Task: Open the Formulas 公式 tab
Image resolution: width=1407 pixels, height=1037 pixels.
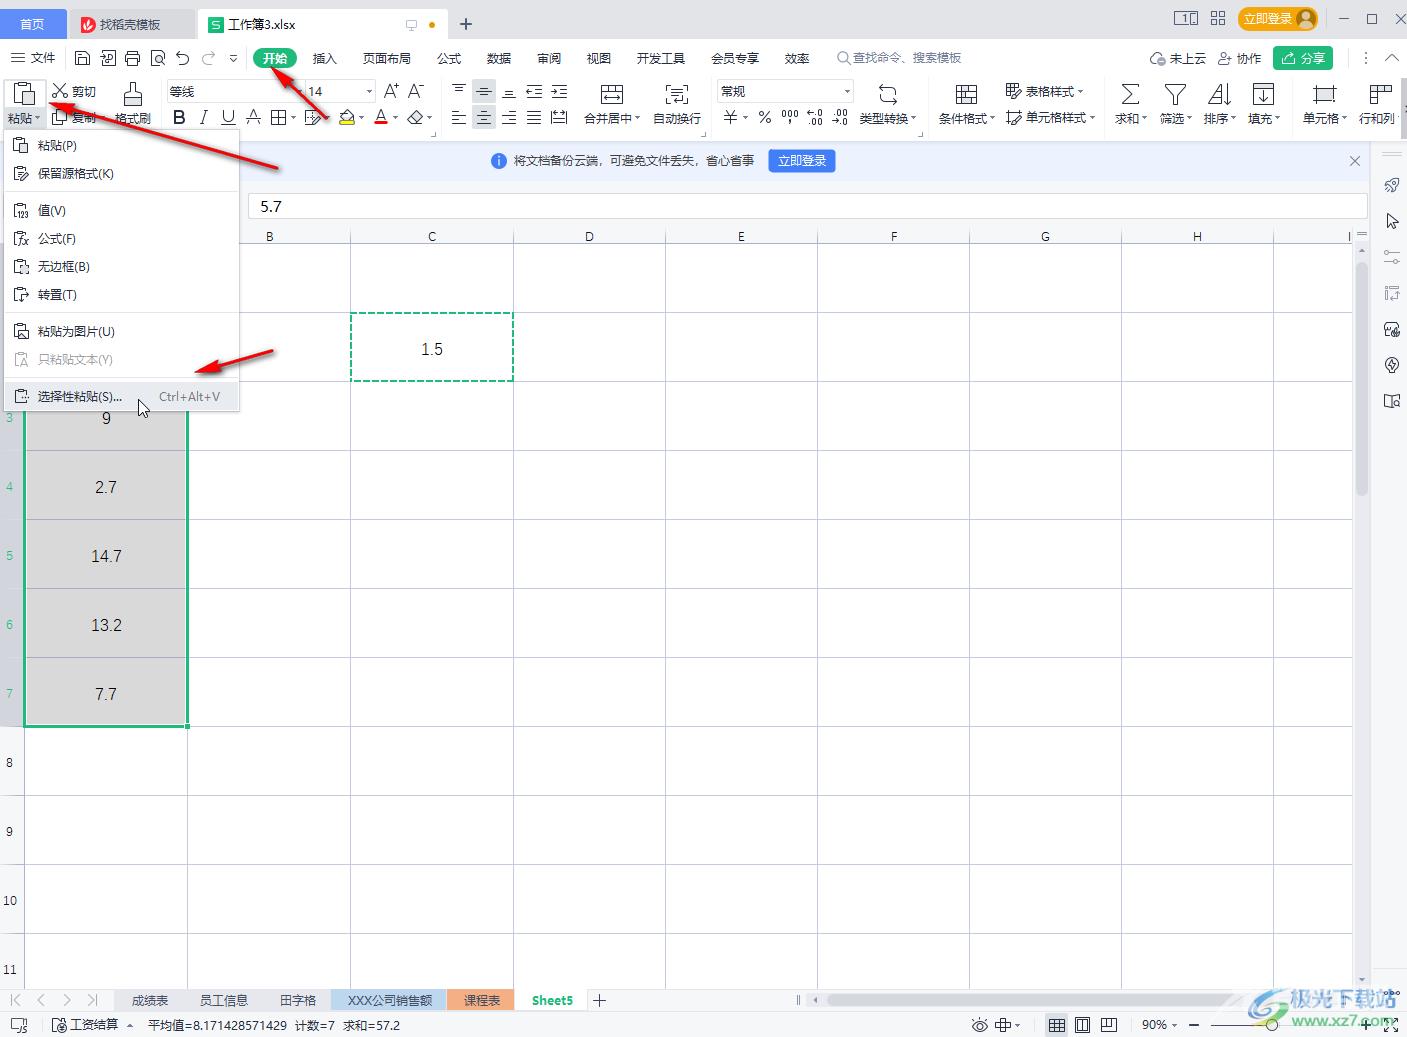Action: click(x=449, y=58)
